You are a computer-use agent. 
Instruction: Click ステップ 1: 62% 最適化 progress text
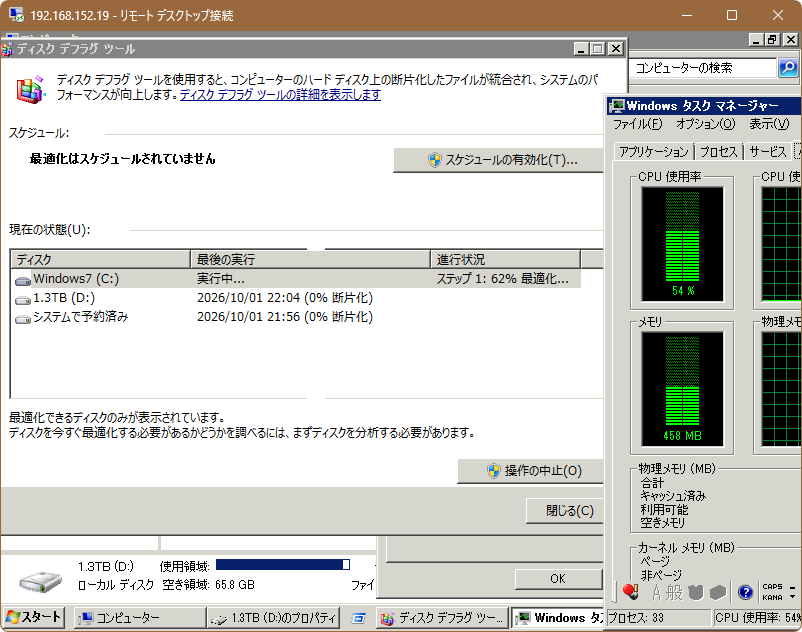tap(502, 279)
